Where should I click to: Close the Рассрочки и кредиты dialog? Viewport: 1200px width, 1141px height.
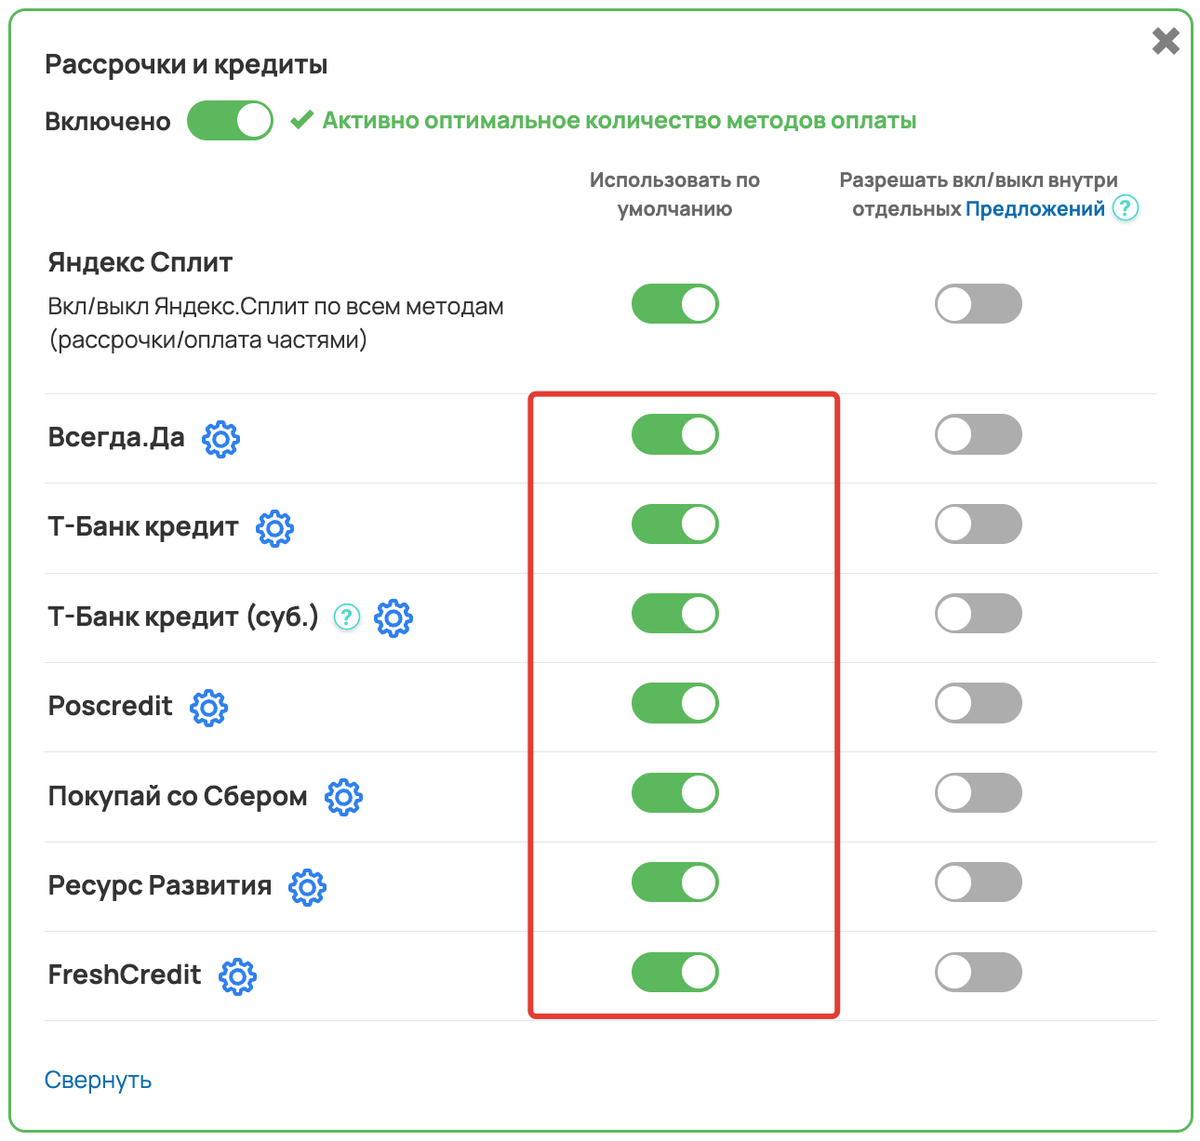(1166, 41)
